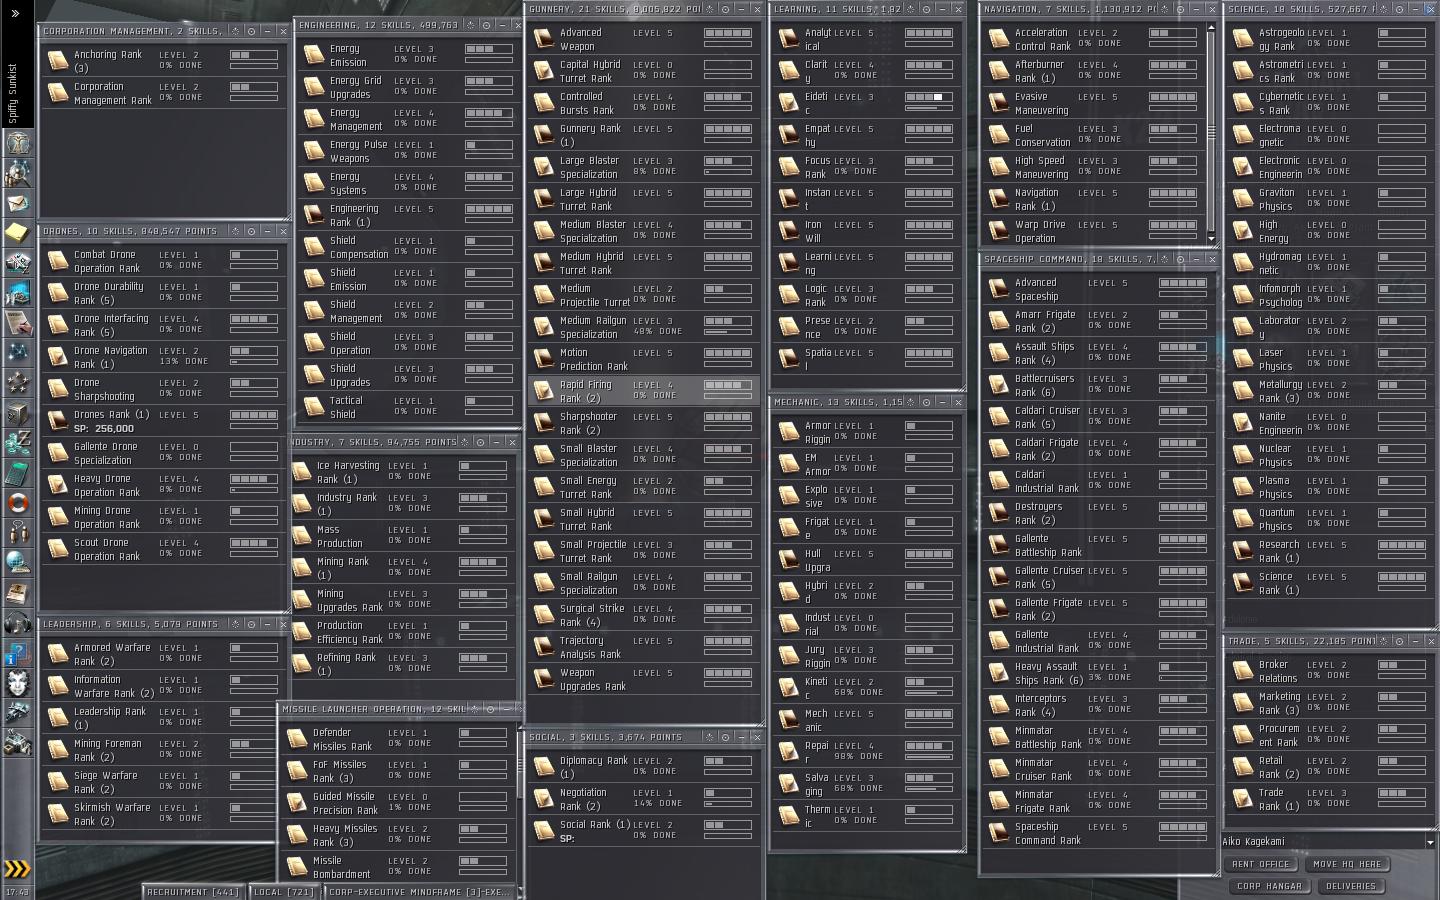Image resolution: width=1440 pixels, height=900 pixels.
Task: Select the Mining Foreman Rank (2) skill text
Action: tap(108, 750)
